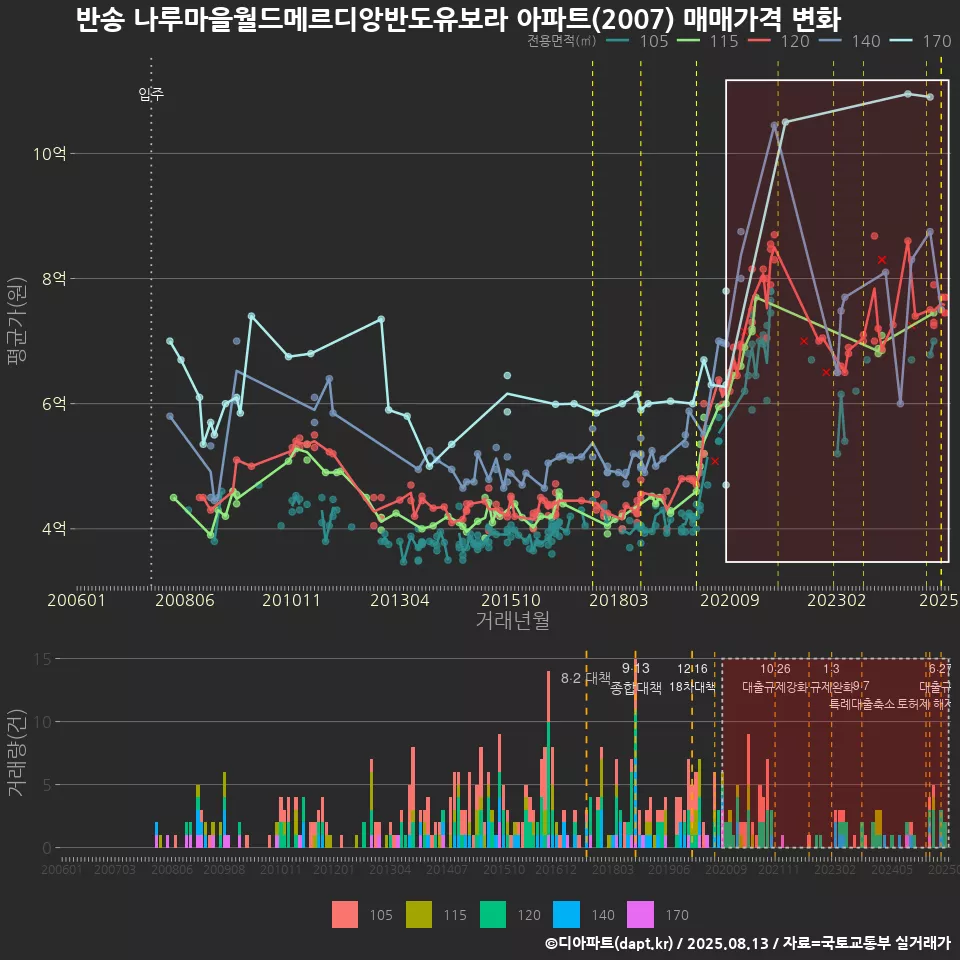Image resolution: width=960 pixels, height=960 pixels.
Task: Click the red 120 line legend entry
Action: pos(779,41)
